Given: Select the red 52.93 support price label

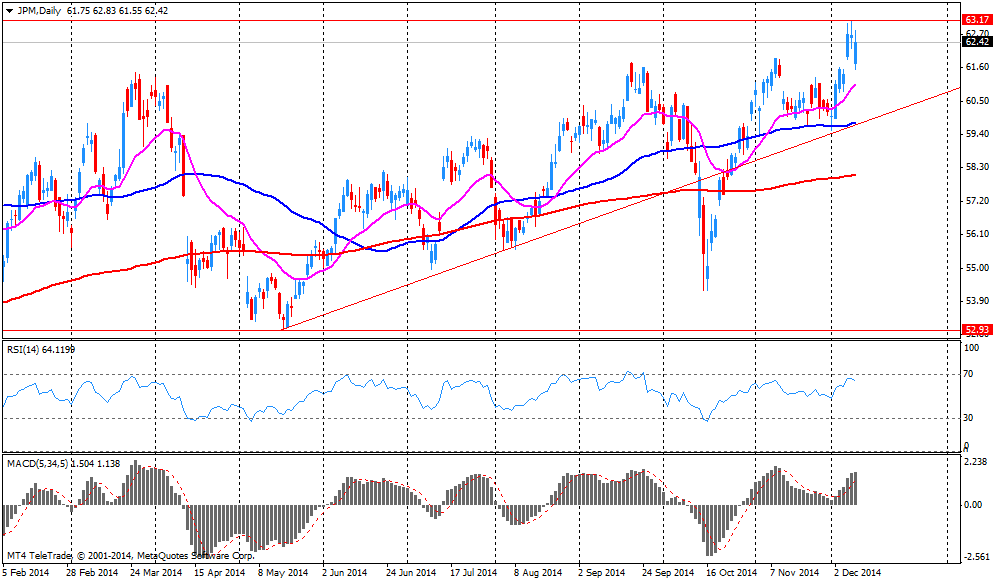Looking at the screenshot, I should (x=976, y=329).
